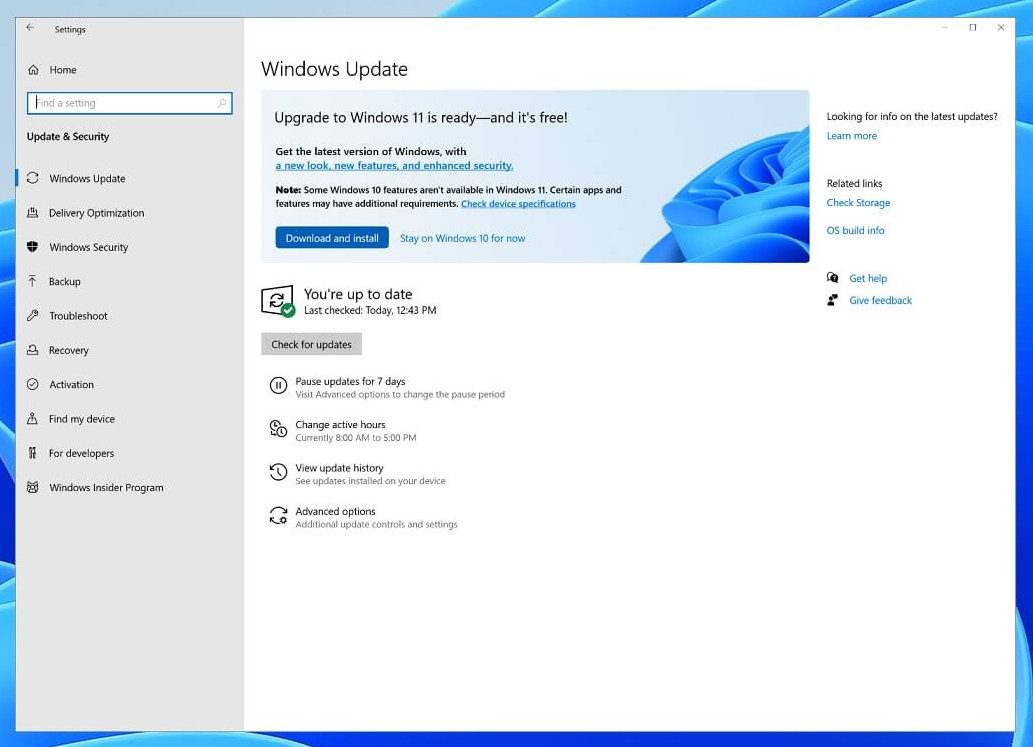
Task: Click the Advanced options gear-sync icon
Action: [279, 515]
